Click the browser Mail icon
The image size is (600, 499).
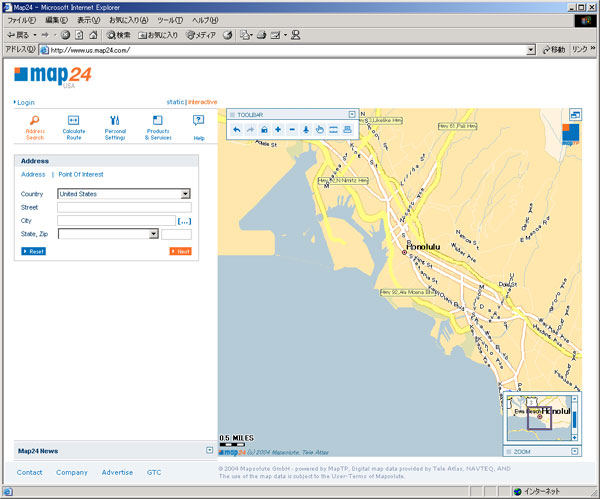pos(246,35)
